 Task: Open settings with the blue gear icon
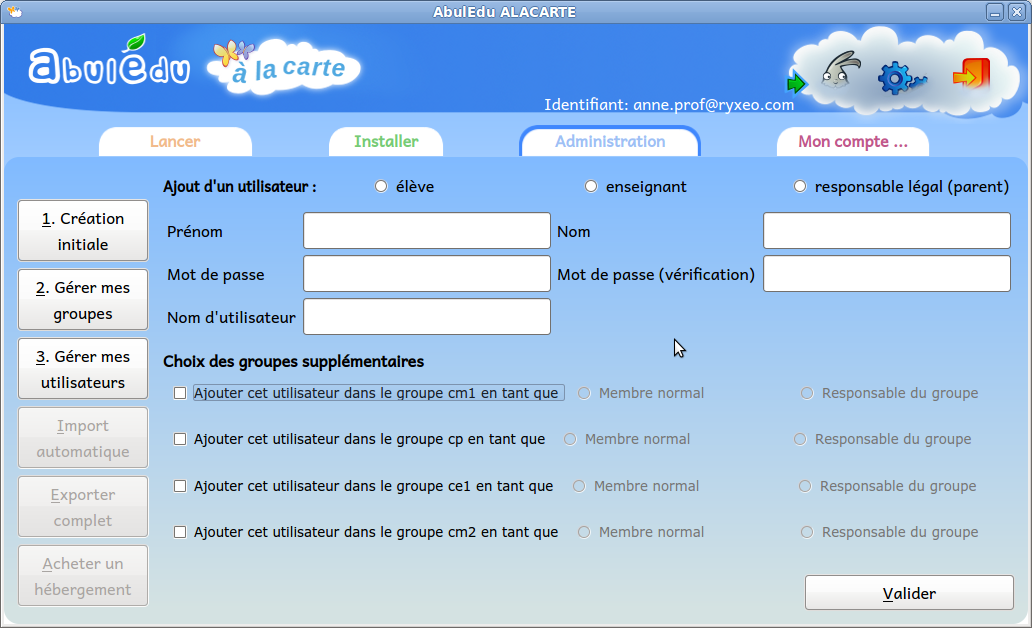click(x=901, y=78)
